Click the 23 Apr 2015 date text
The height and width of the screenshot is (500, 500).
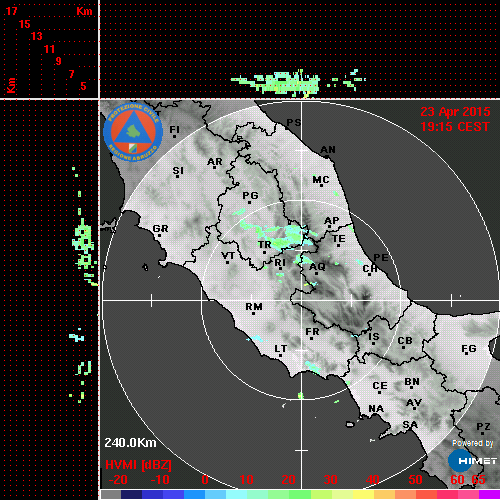455,112
